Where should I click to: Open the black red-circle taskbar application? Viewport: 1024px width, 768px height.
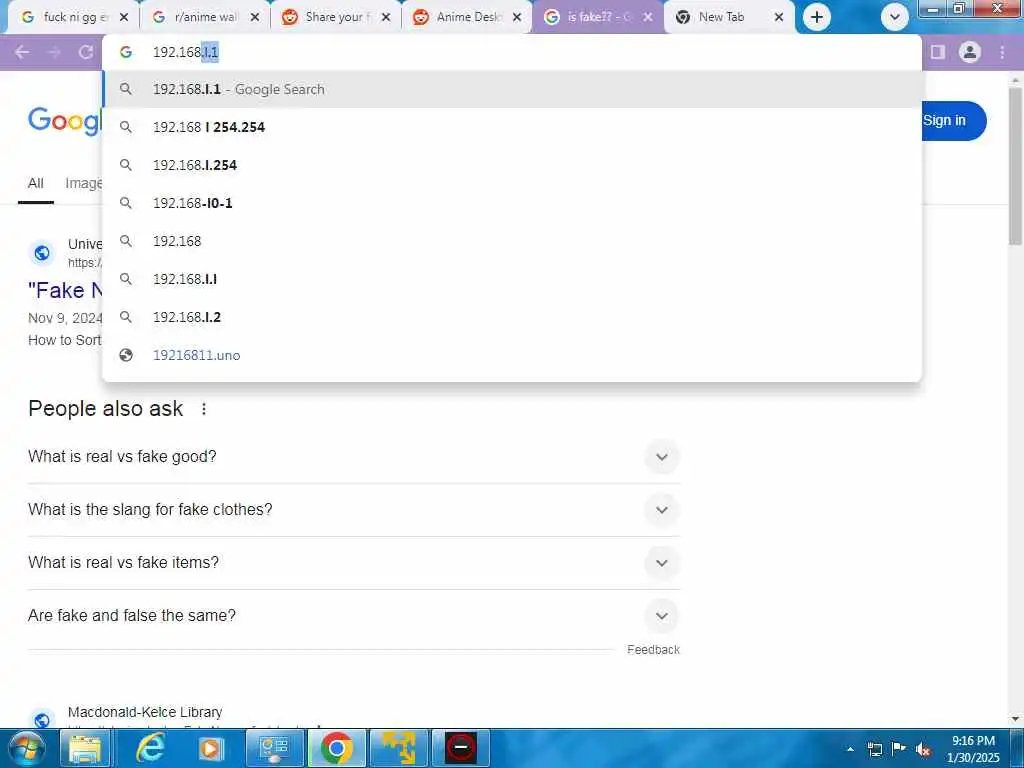461,748
